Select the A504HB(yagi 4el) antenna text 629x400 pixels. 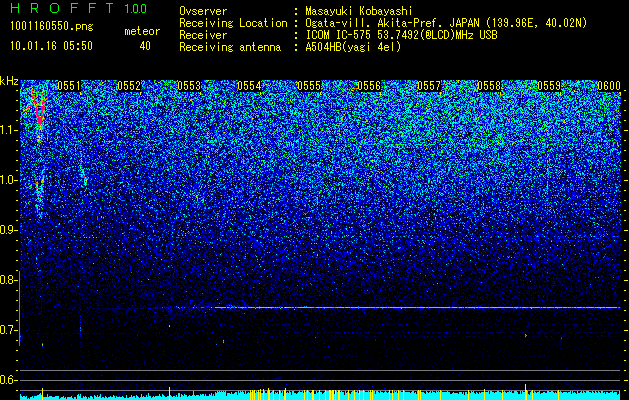pos(353,47)
